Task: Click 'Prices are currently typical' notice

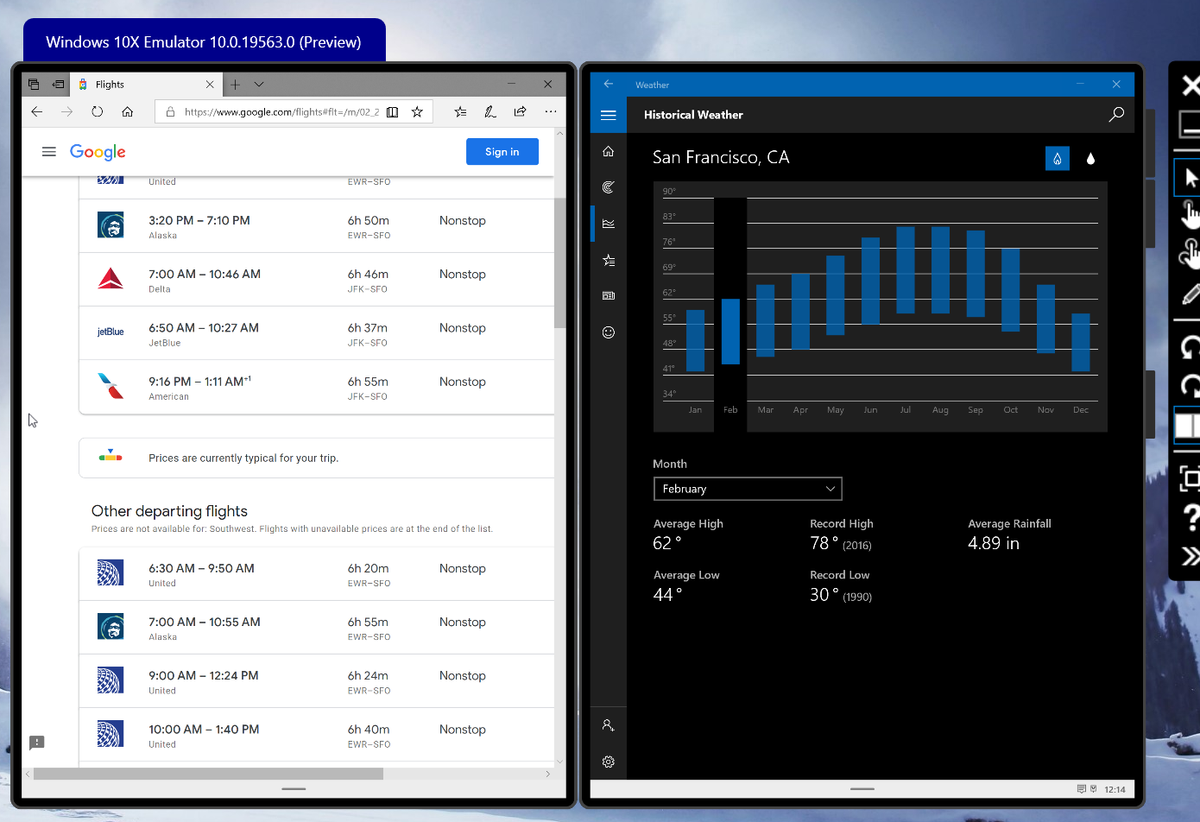Action: [316, 458]
